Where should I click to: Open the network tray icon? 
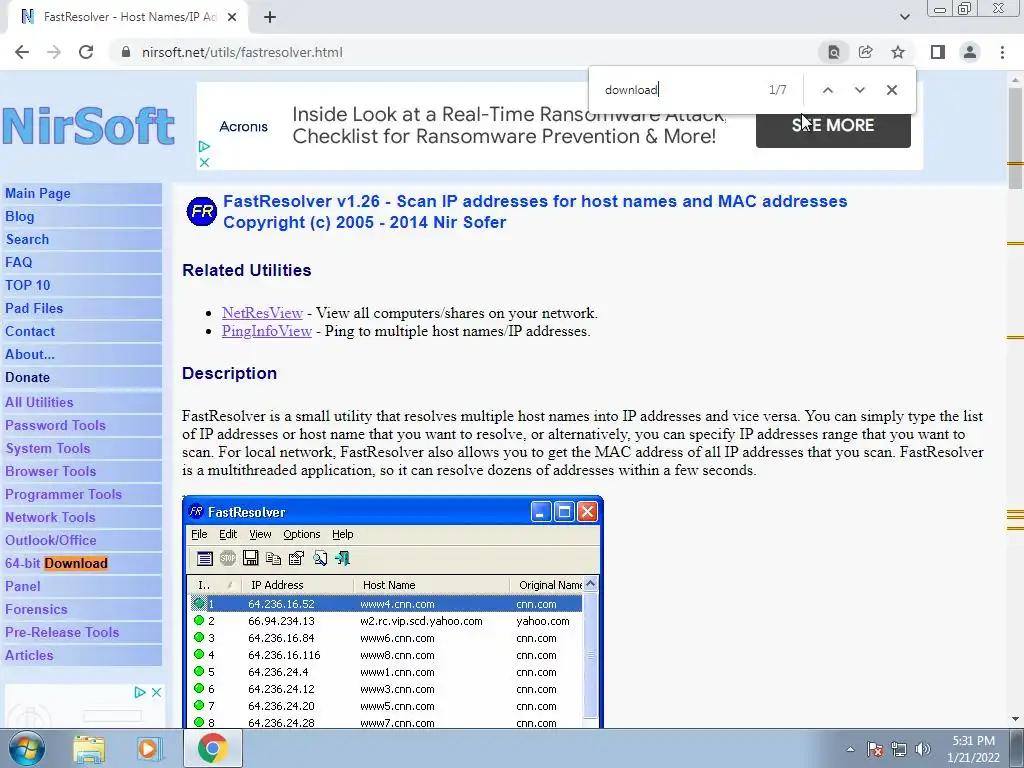point(899,749)
